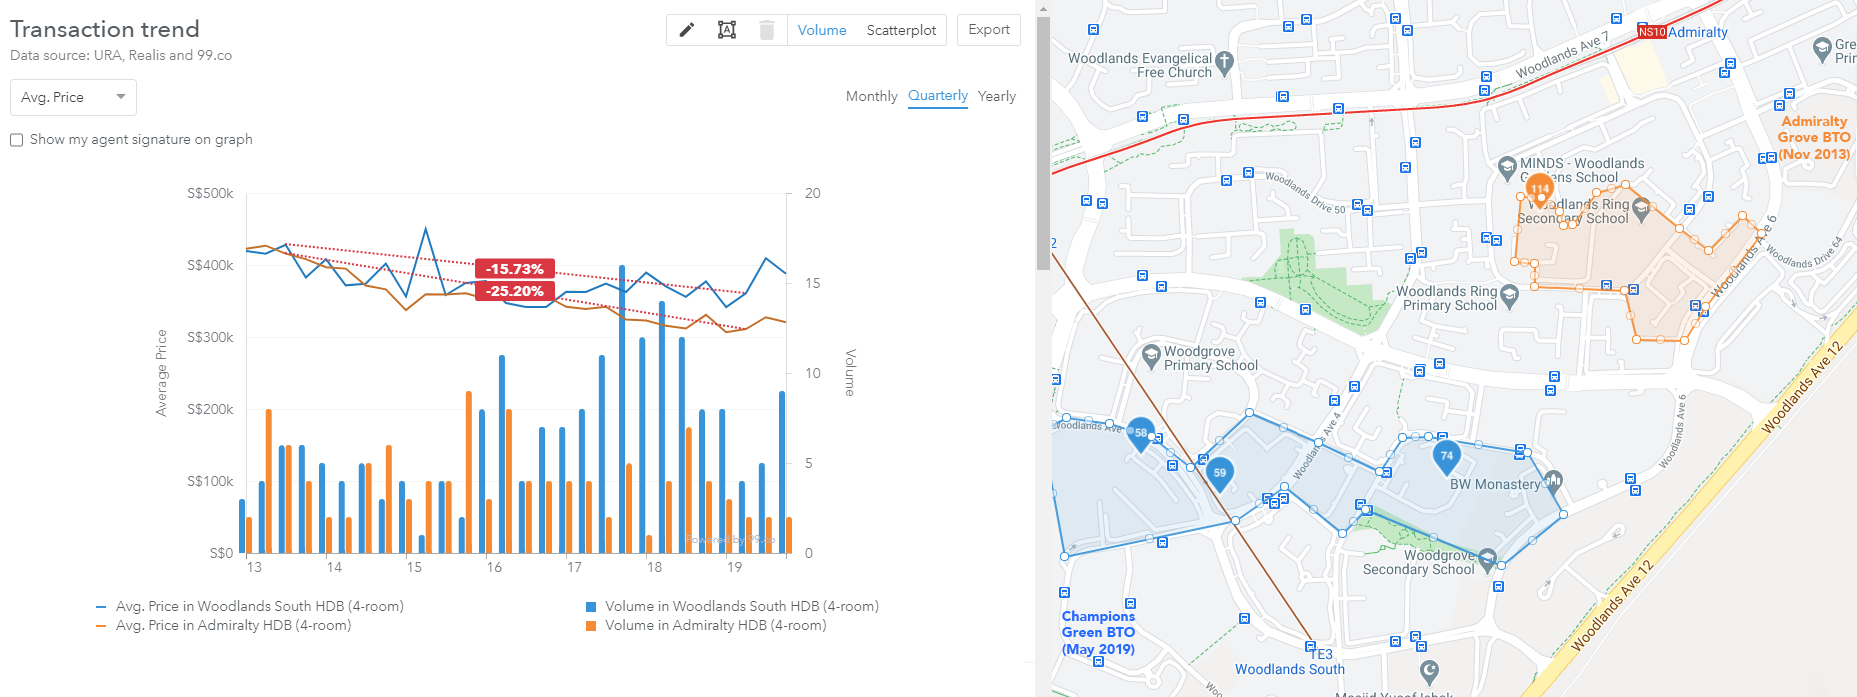The width and height of the screenshot is (1857, 697).
Task: Click Woodgrove Primary School map pin
Action: [1151, 354]
